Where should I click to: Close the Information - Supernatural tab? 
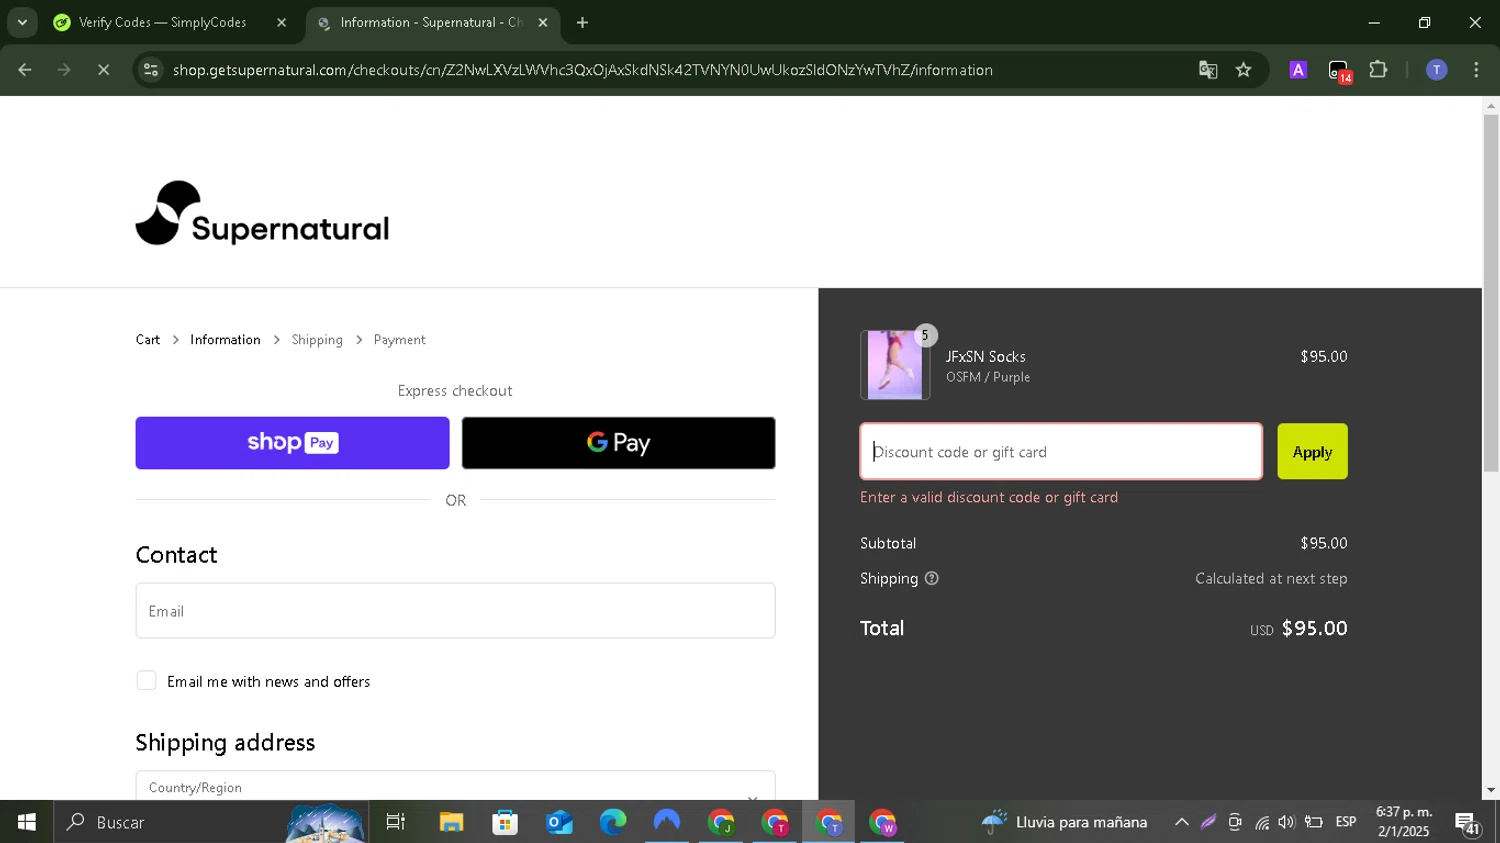tap(543, 22)
